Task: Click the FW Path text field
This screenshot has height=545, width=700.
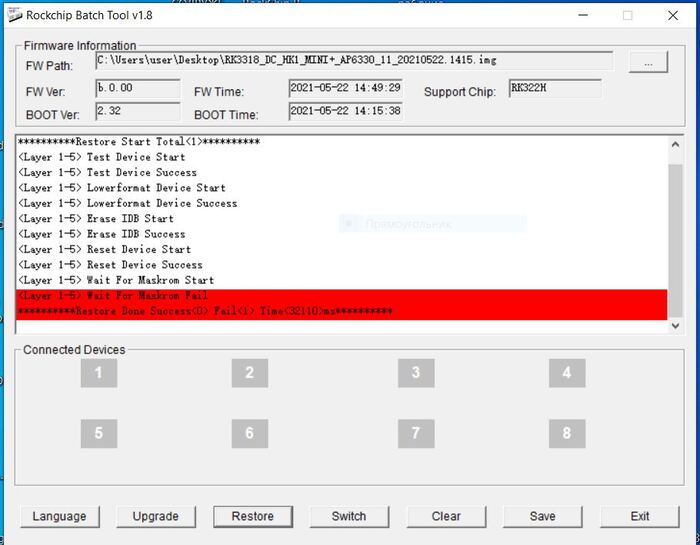Action: (x=354, y=61)
